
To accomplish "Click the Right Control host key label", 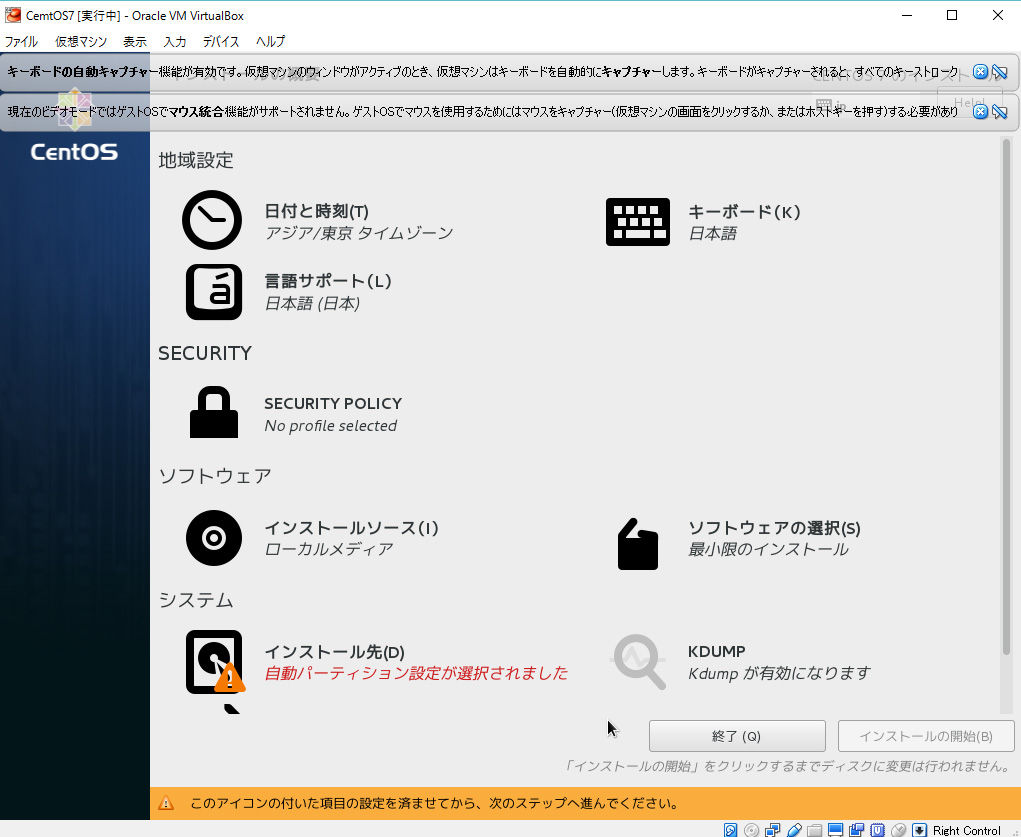I will [x=967, y=830].
